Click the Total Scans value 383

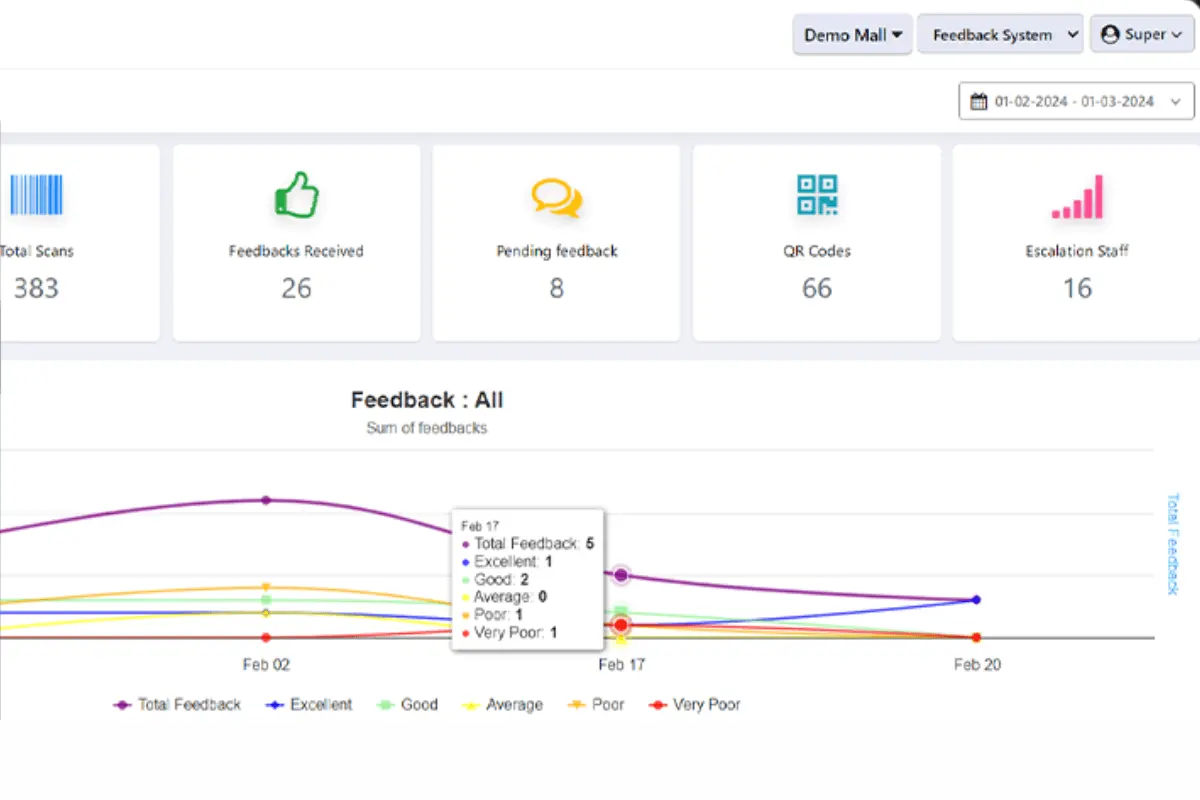point(36,288)
